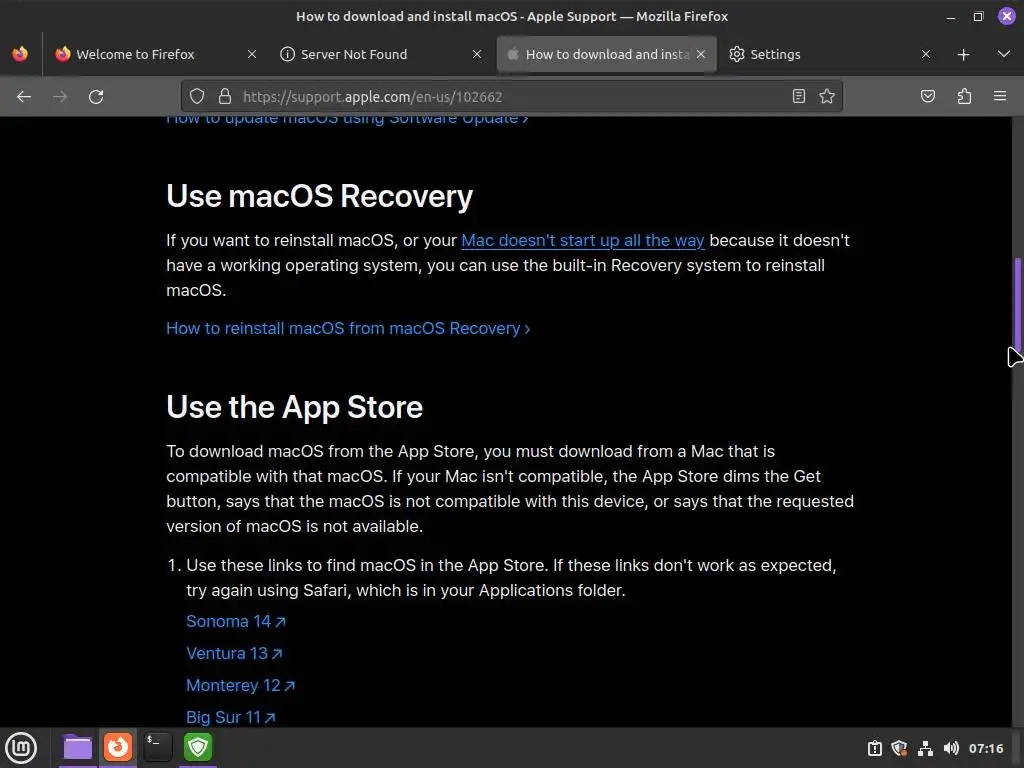Save page to Pocket

point(927,97)
